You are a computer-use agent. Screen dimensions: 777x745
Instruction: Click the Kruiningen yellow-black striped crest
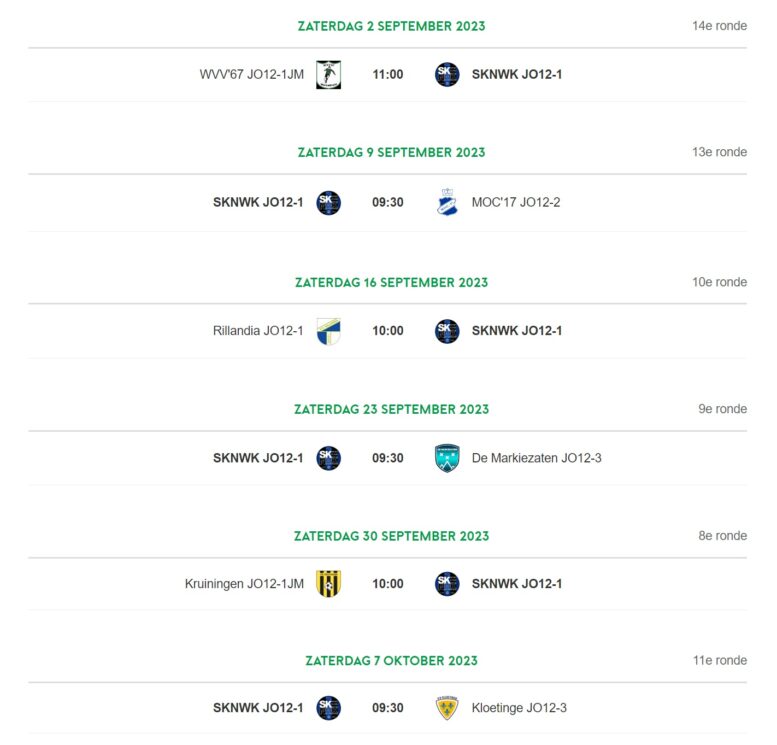click(329, 584)
